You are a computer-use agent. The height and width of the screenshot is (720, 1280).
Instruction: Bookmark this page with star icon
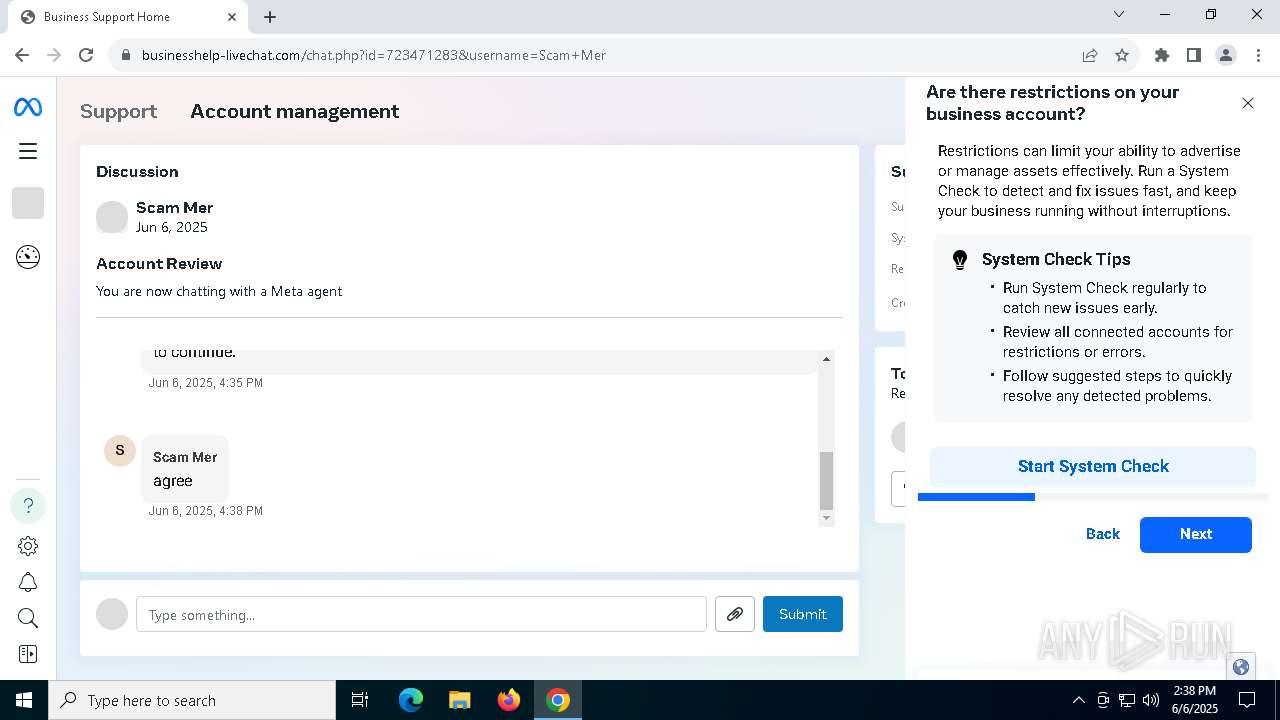(1122, 55)
